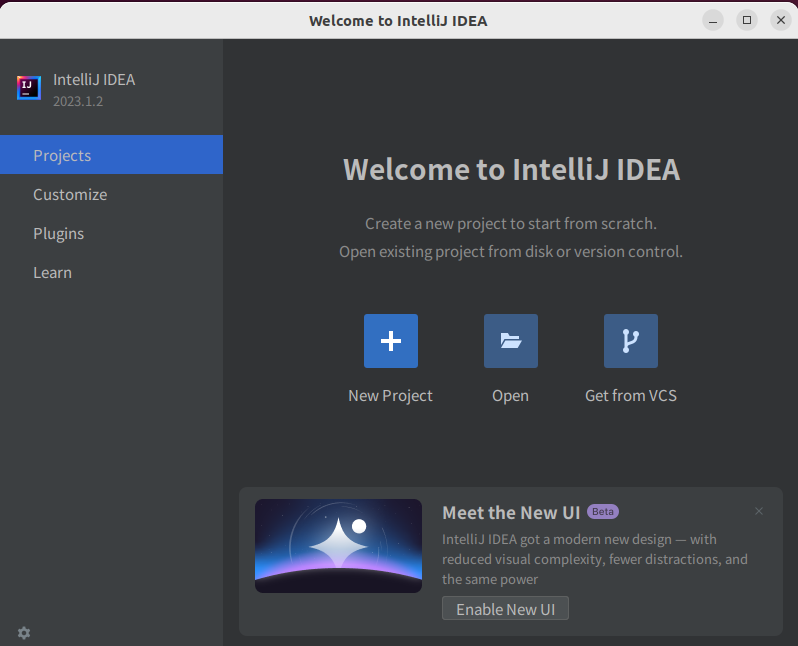Maximize the Welcome window
Screen dimensions: 798x646
click(747, 20)
